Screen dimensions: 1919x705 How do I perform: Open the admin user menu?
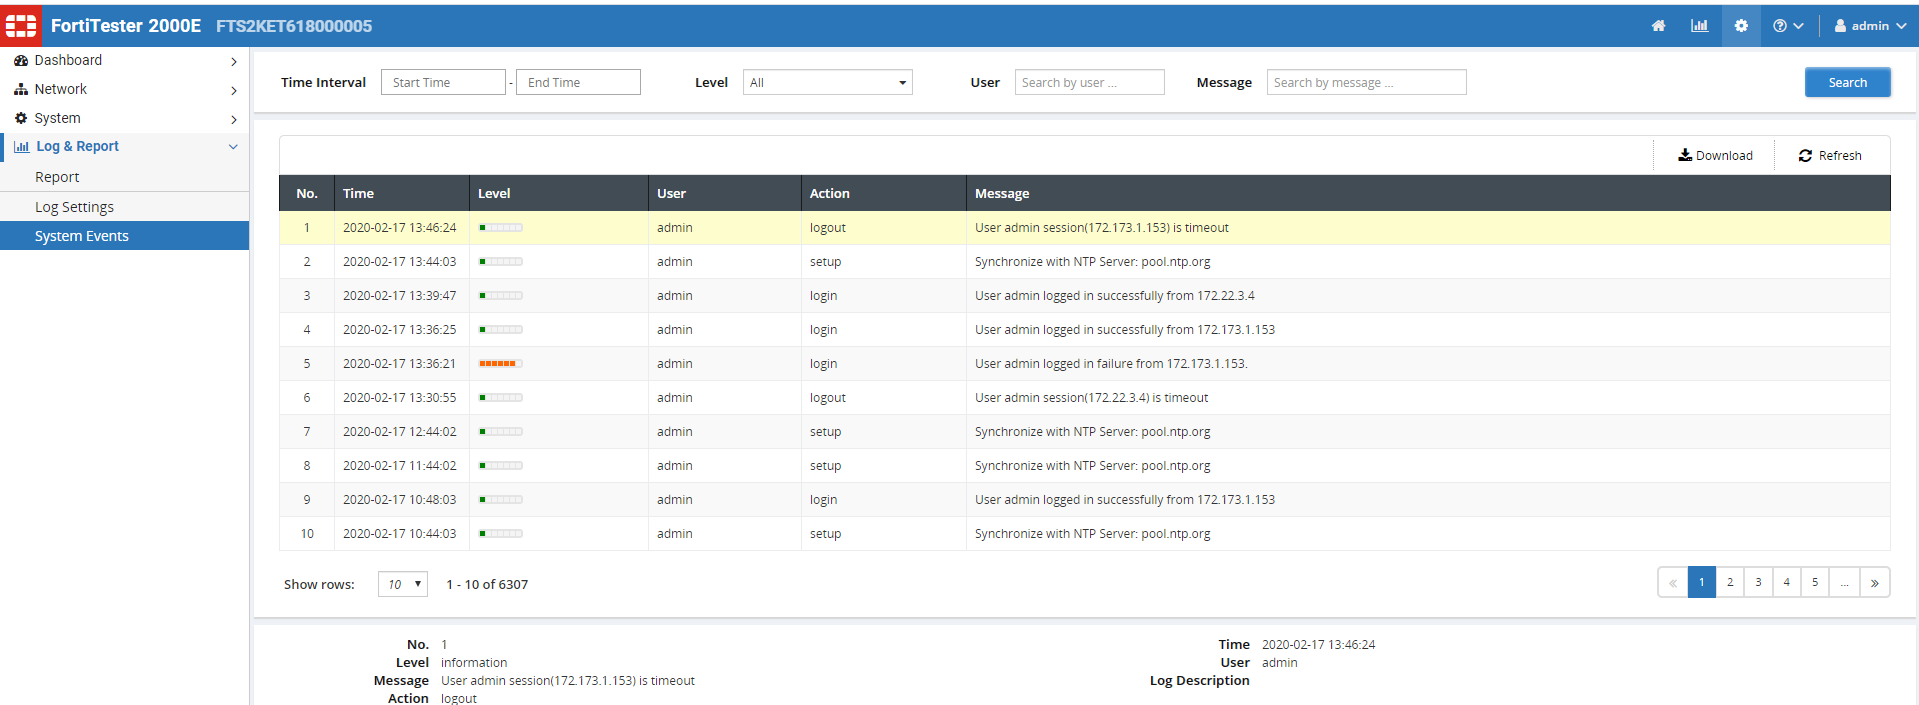tap(1870, 26)
